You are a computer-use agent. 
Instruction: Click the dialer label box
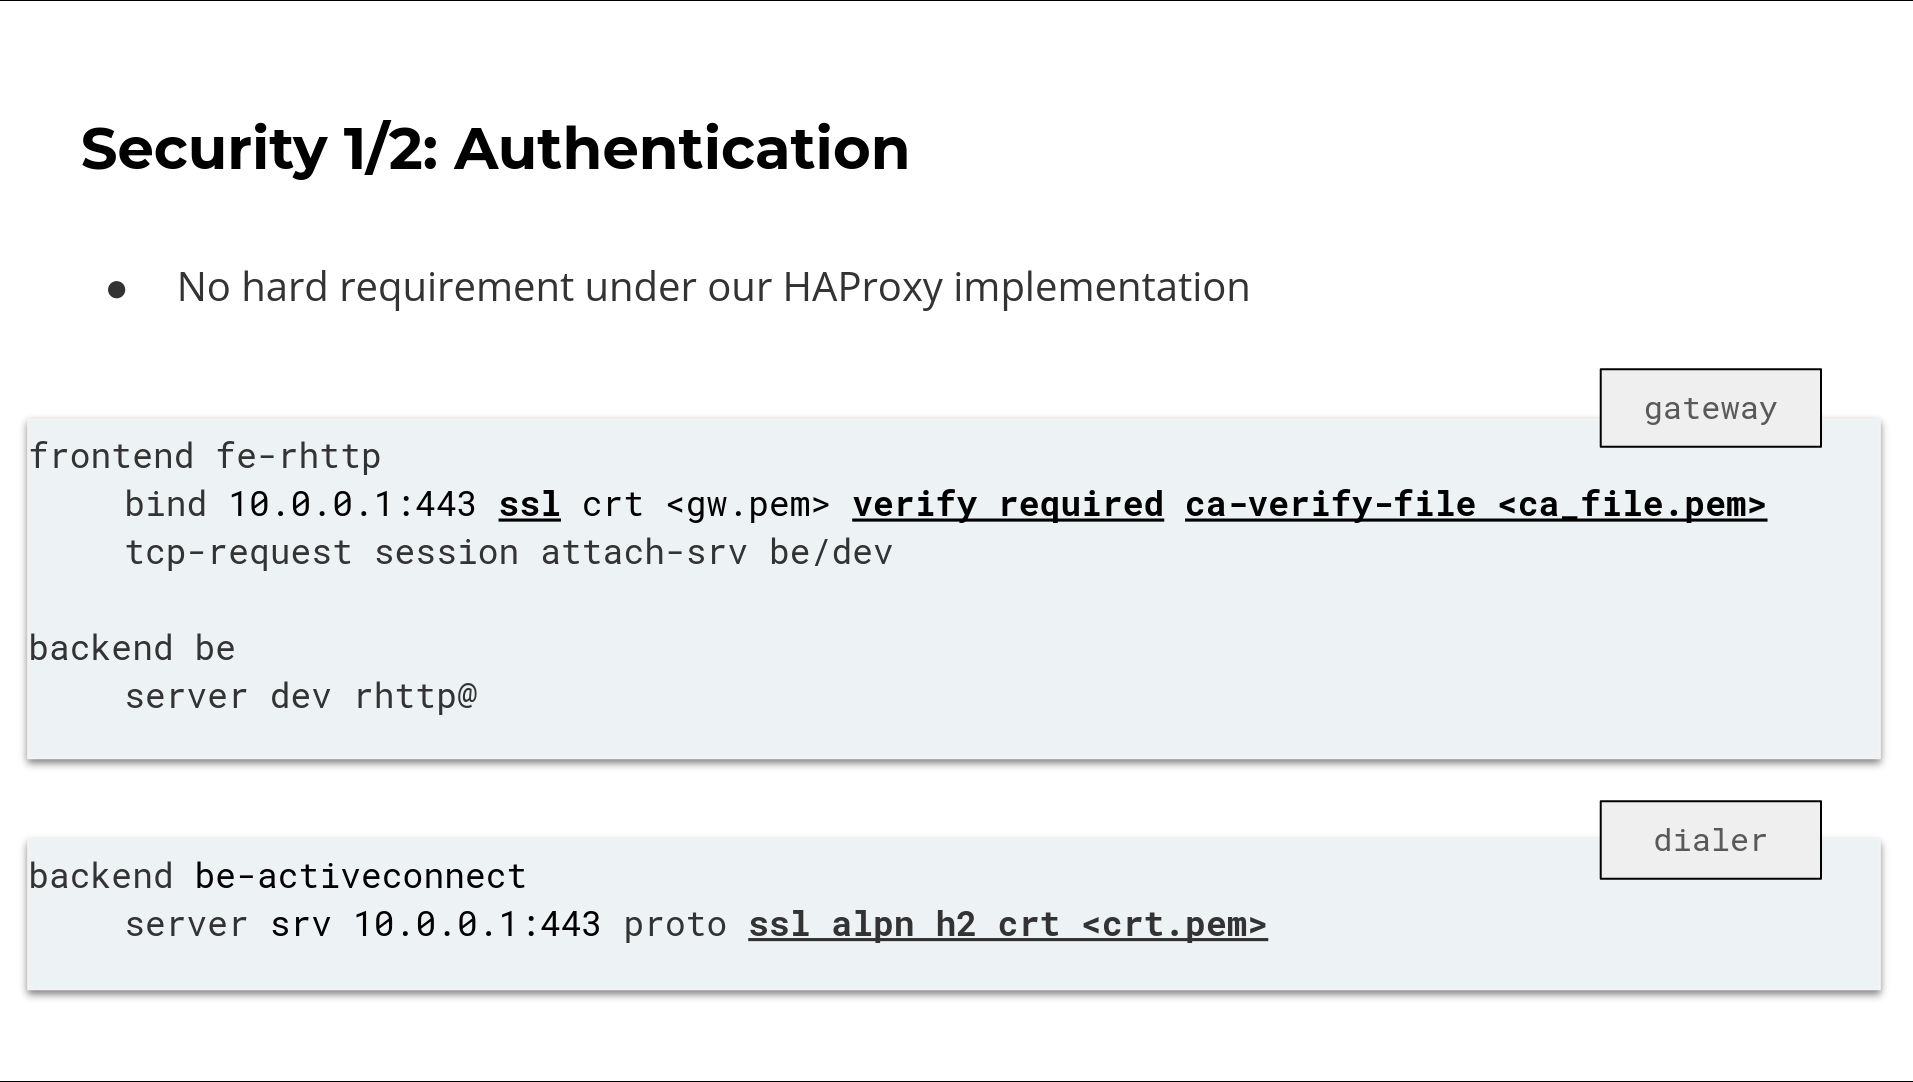click(1710, 840)
